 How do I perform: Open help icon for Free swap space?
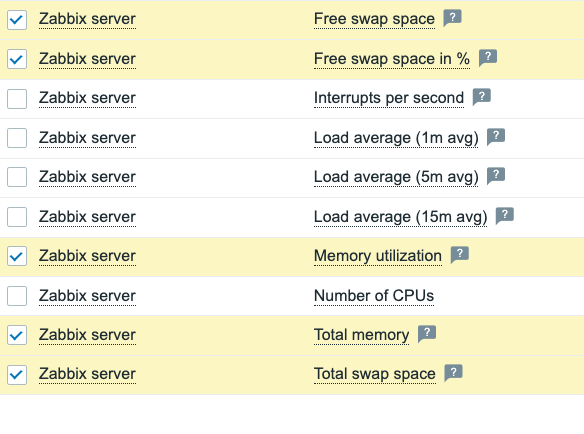point(452,18)
